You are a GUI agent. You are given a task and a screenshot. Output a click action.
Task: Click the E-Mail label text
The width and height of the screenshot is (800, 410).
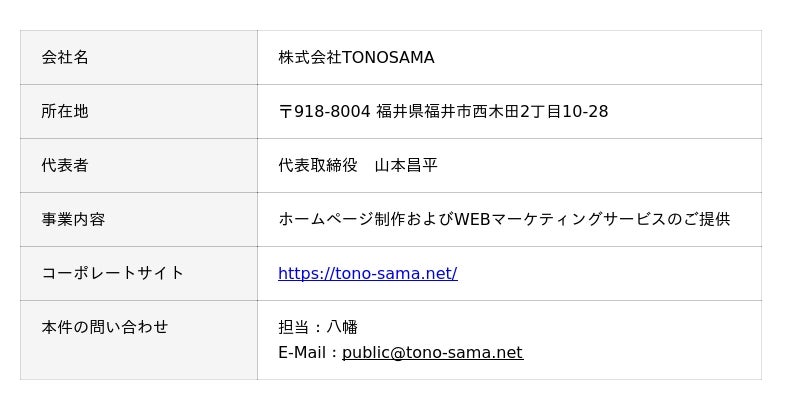[x=303, y=352]
